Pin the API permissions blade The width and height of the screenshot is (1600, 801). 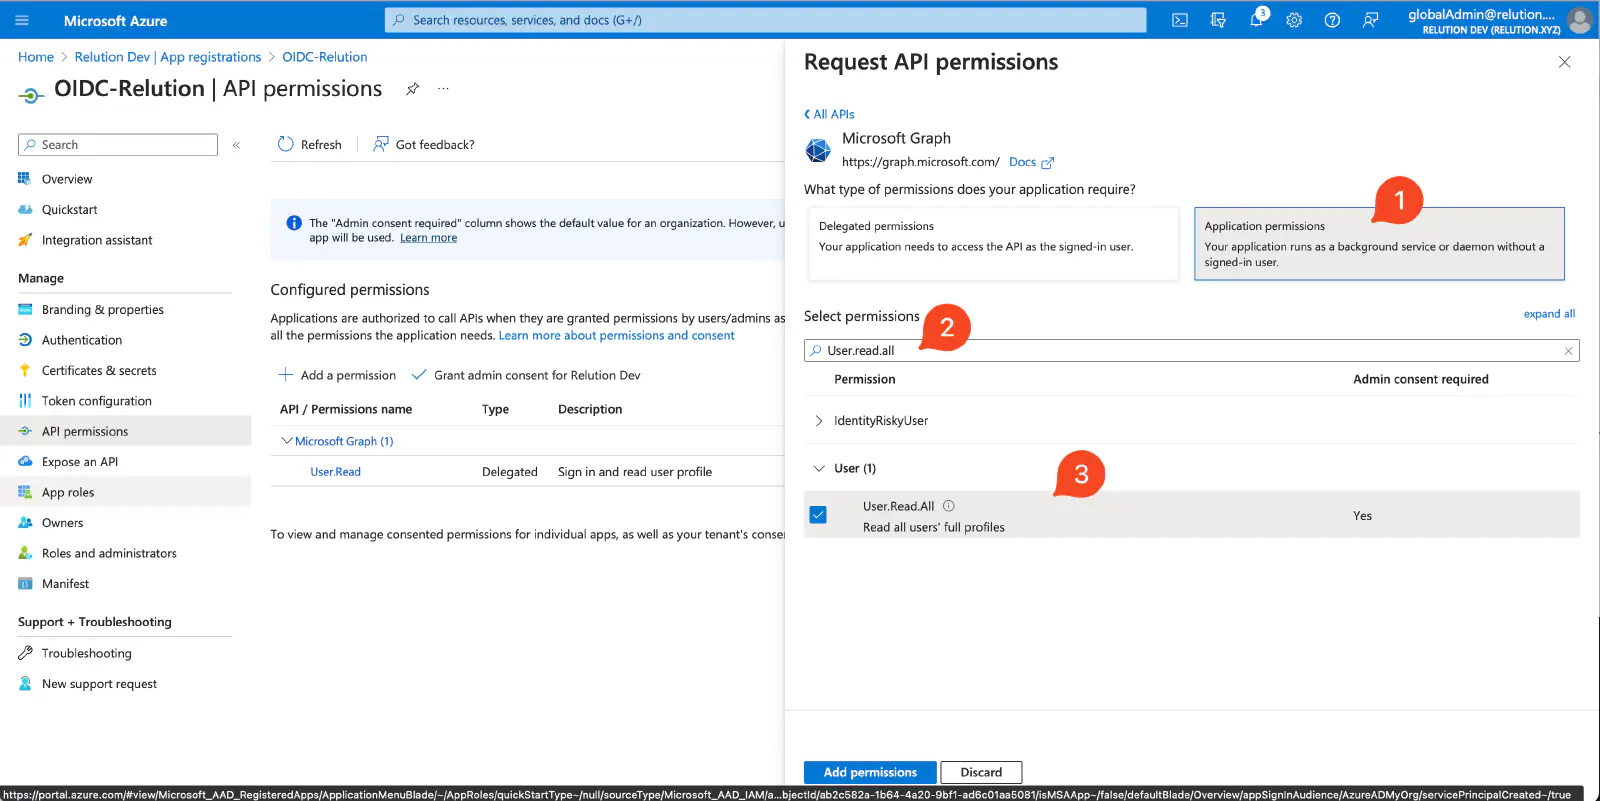click(412, 89)
